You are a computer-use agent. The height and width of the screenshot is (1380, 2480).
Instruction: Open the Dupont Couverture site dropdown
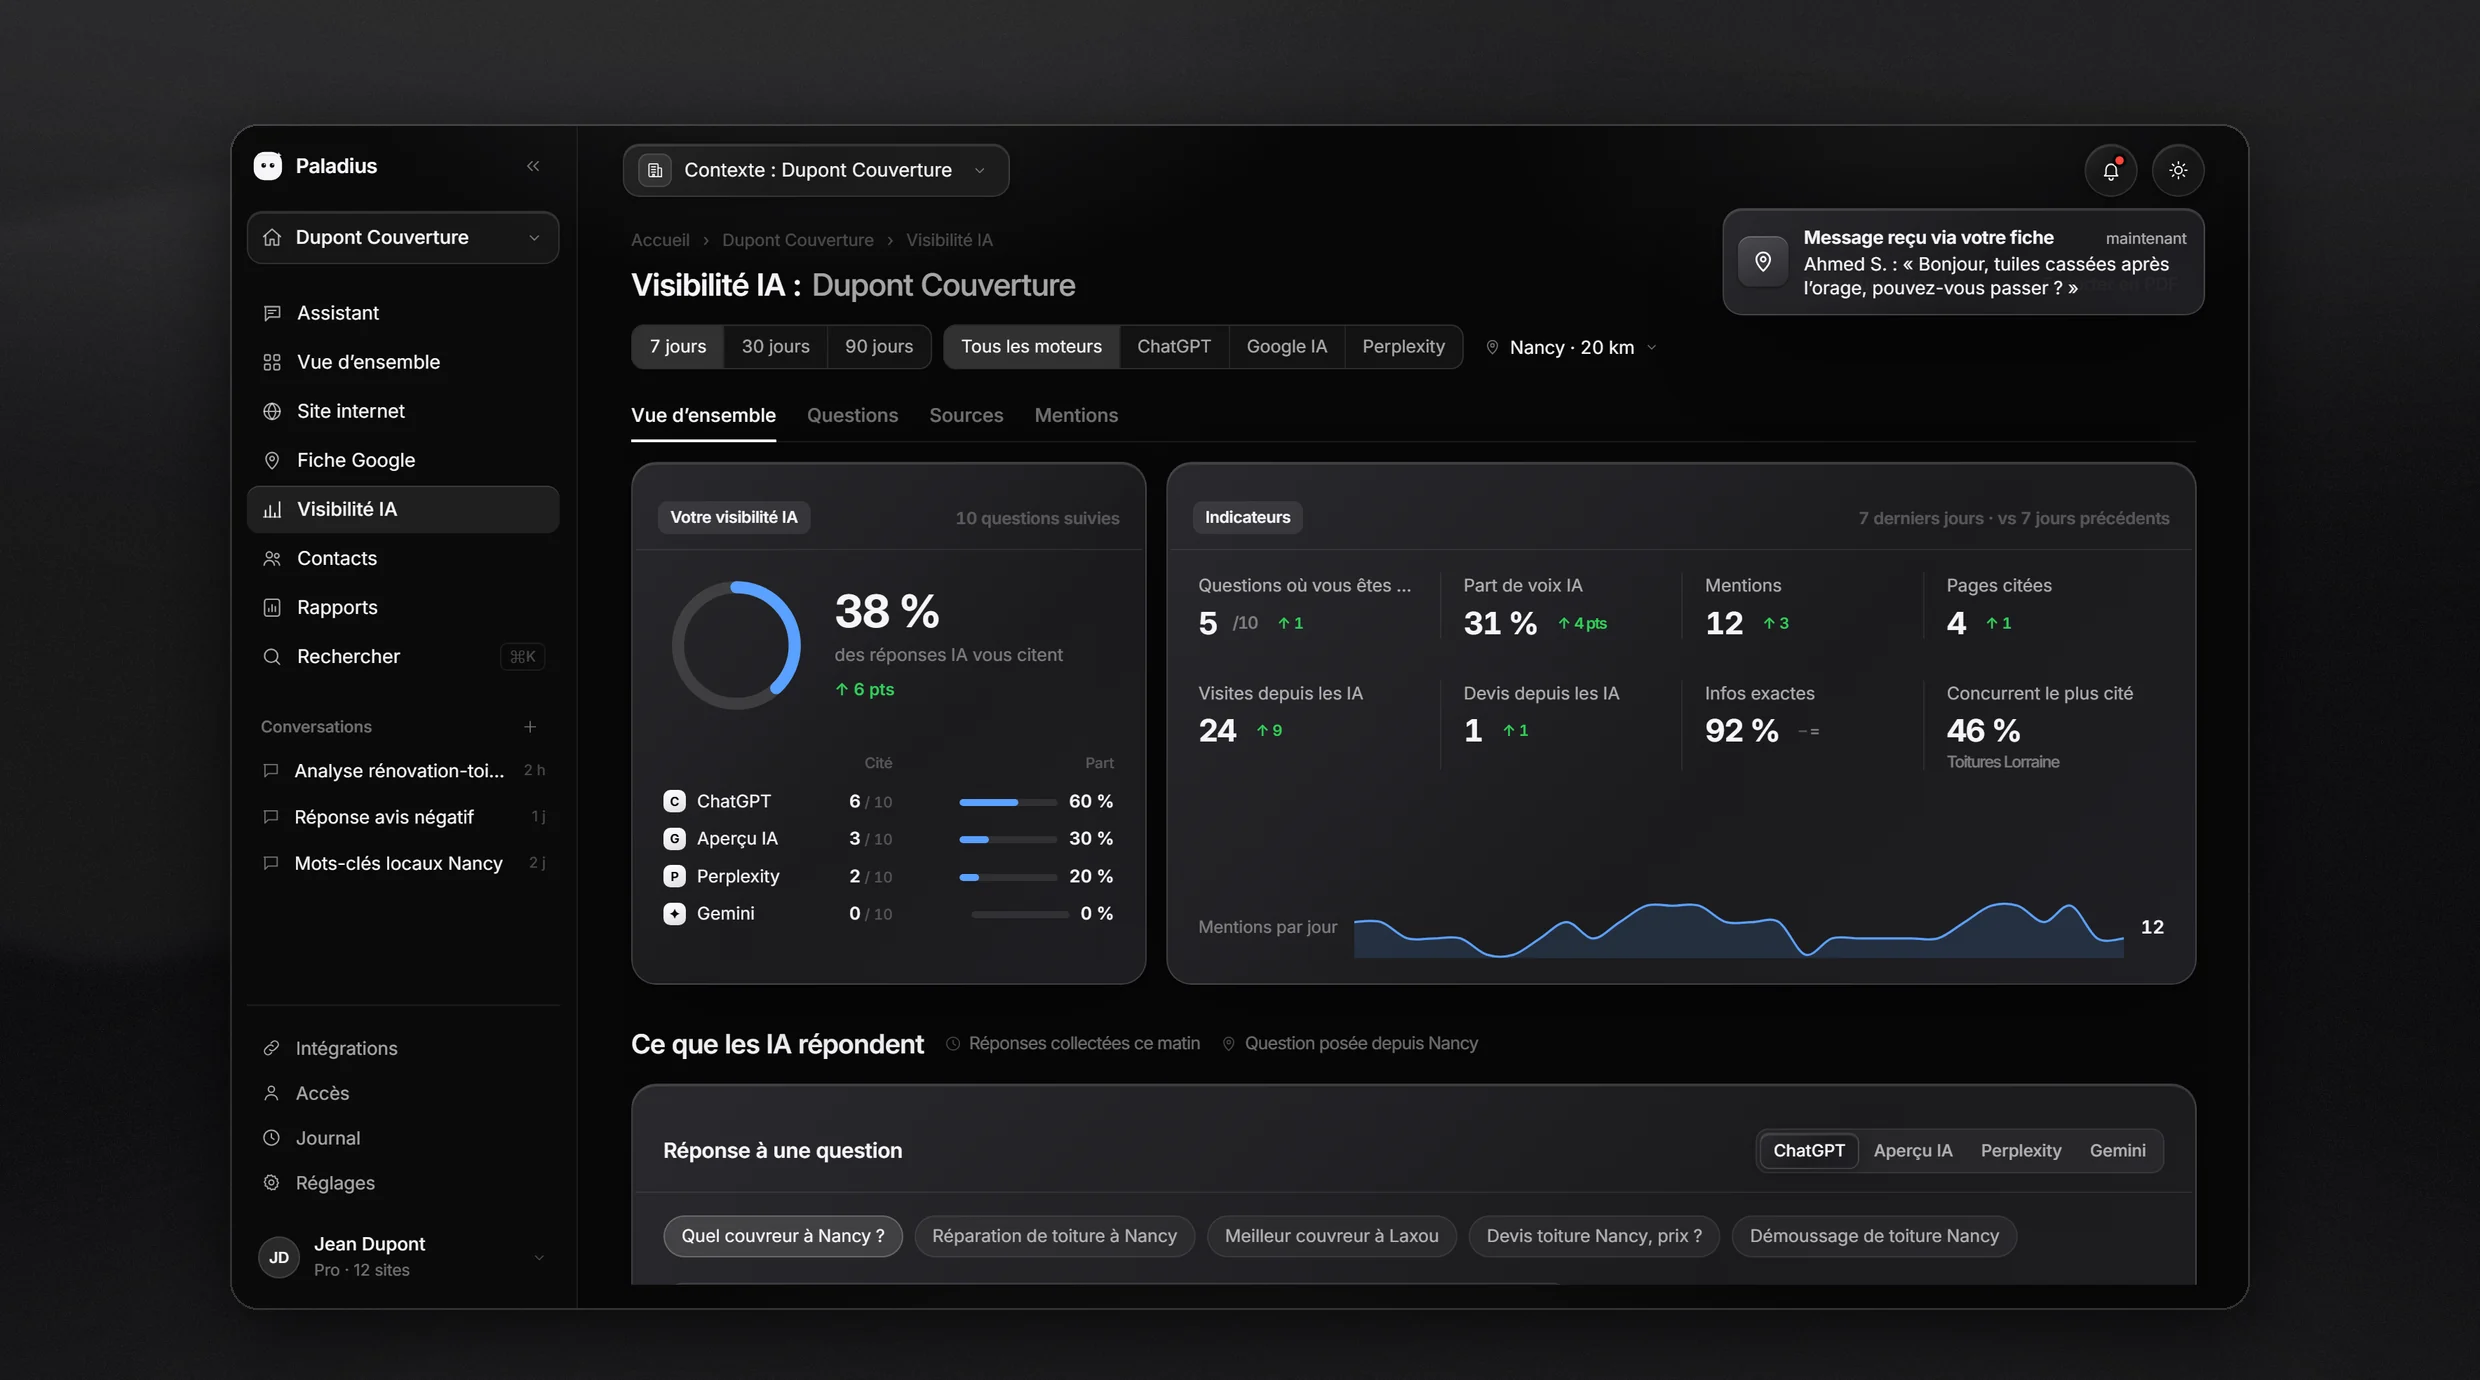[403, 237]
